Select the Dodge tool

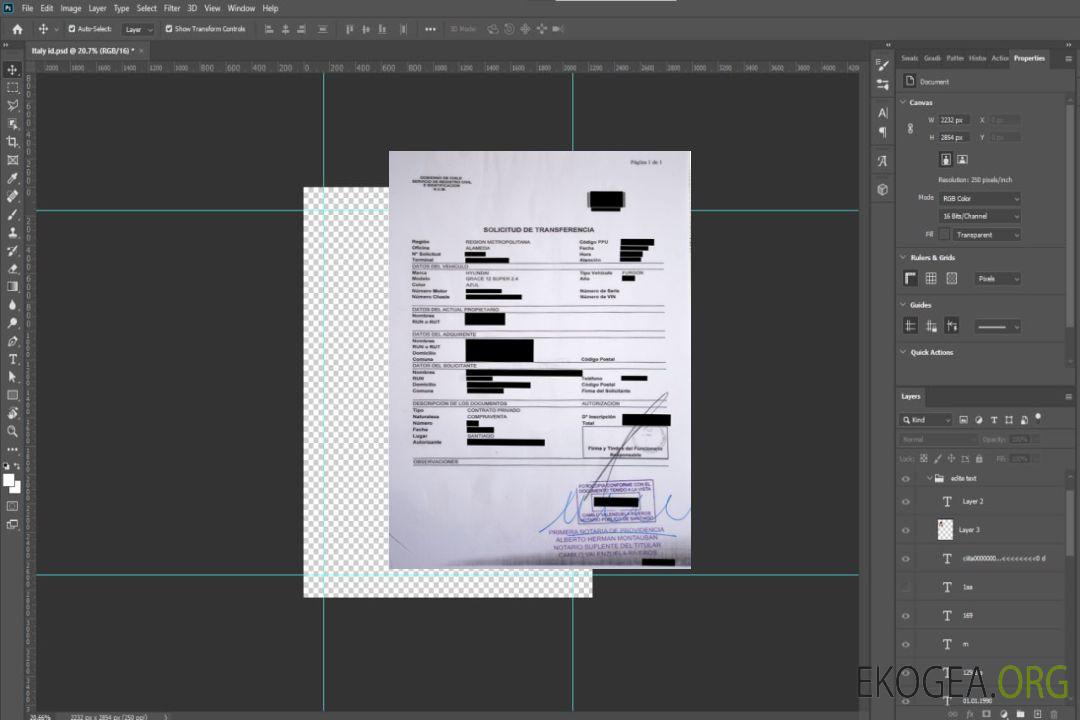click(12, 322)
